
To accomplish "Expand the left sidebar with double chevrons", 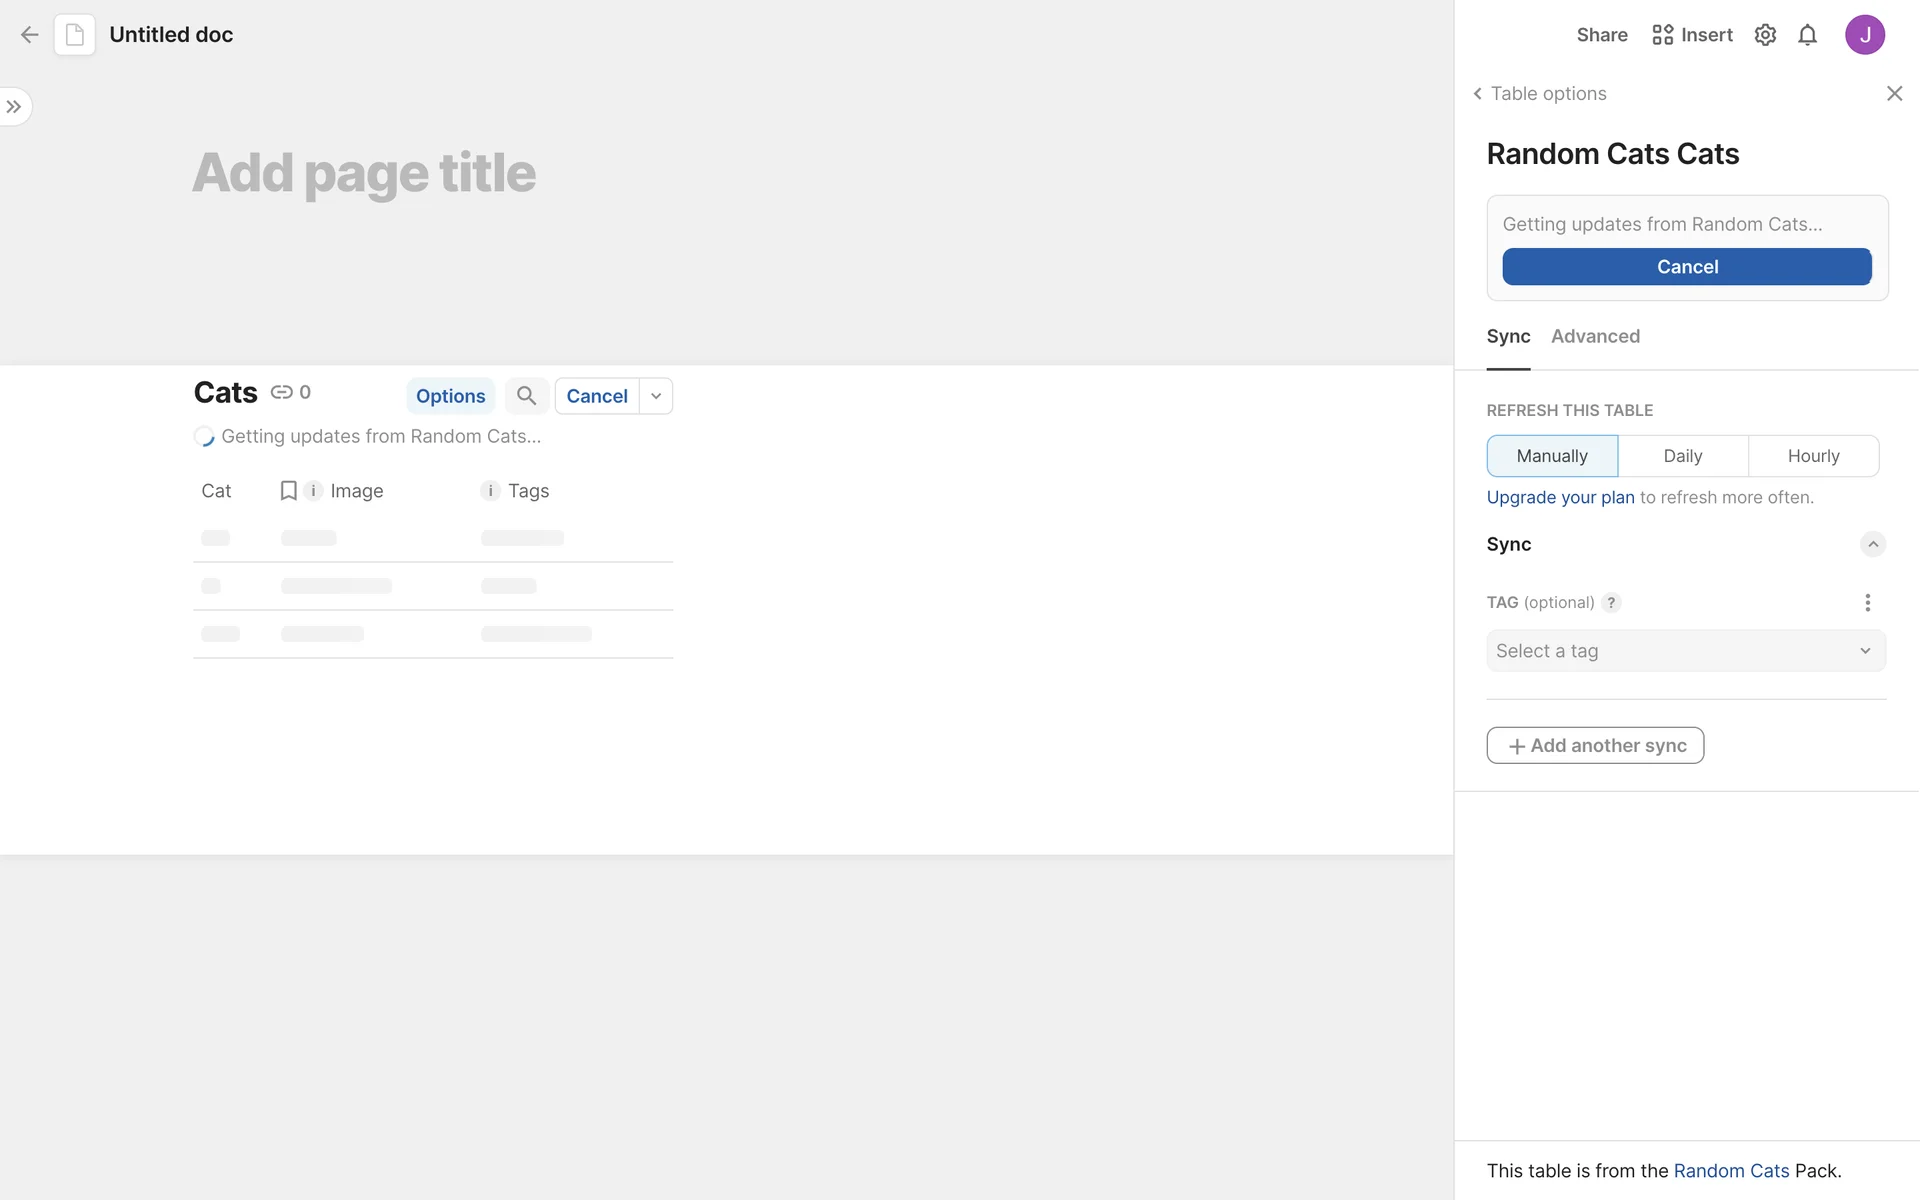I will (x=14, y=107).
